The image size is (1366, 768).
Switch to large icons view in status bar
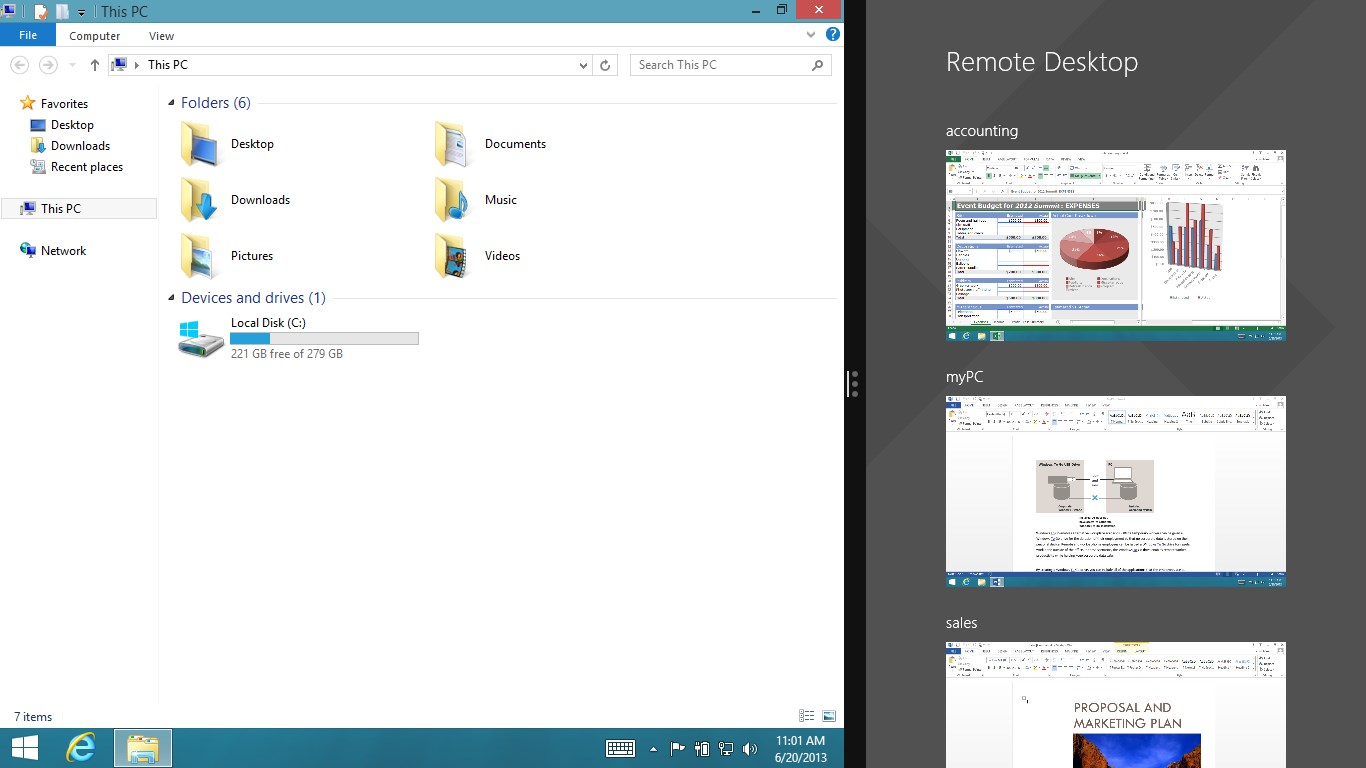click(x=829, y=716)
